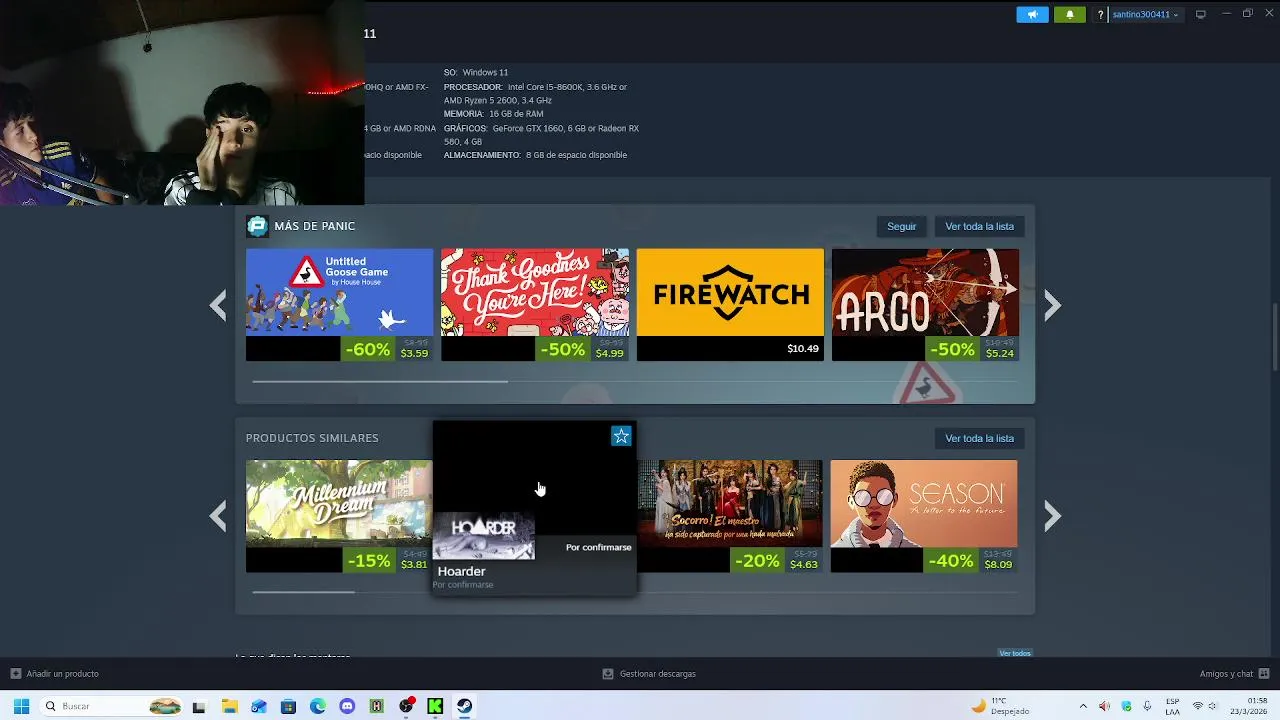Open the Wi-Fi network tray icon

click(x=1197, y=706)
